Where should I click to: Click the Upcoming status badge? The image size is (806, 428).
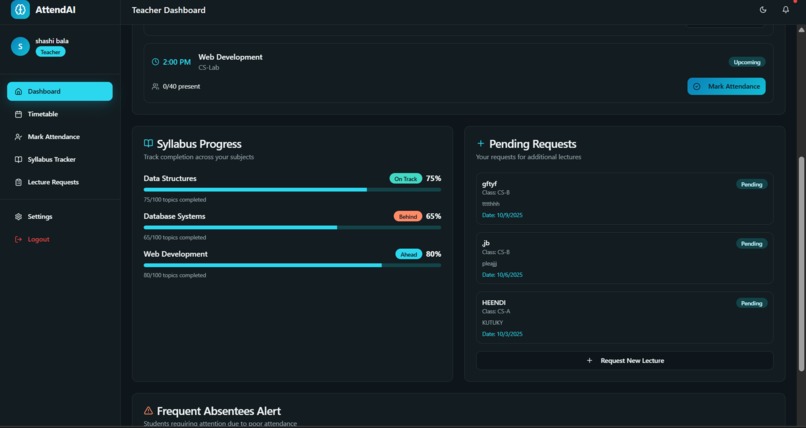[747, 62]
